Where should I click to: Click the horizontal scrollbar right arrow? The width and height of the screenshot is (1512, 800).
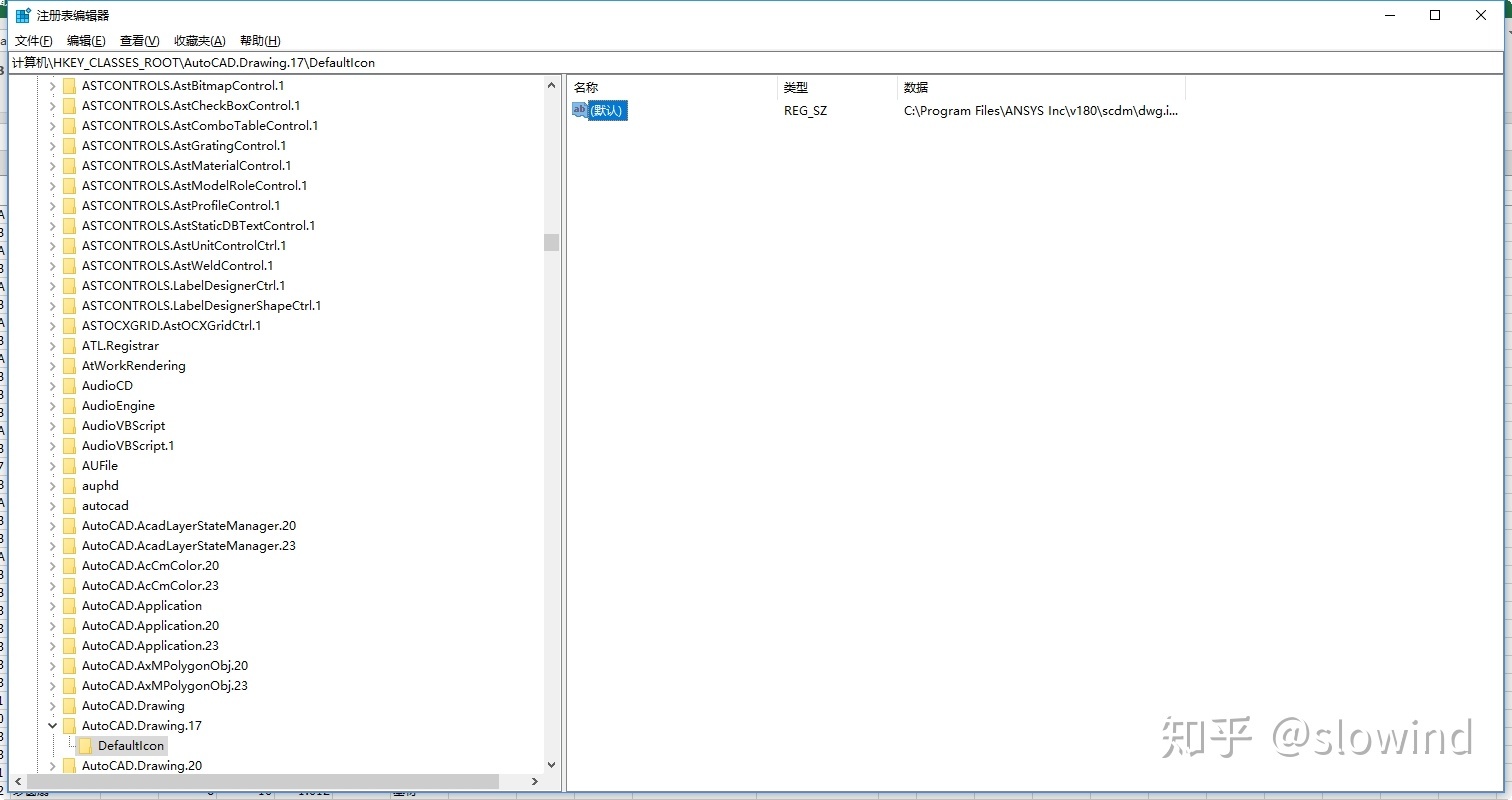click(x=535, y=782)
